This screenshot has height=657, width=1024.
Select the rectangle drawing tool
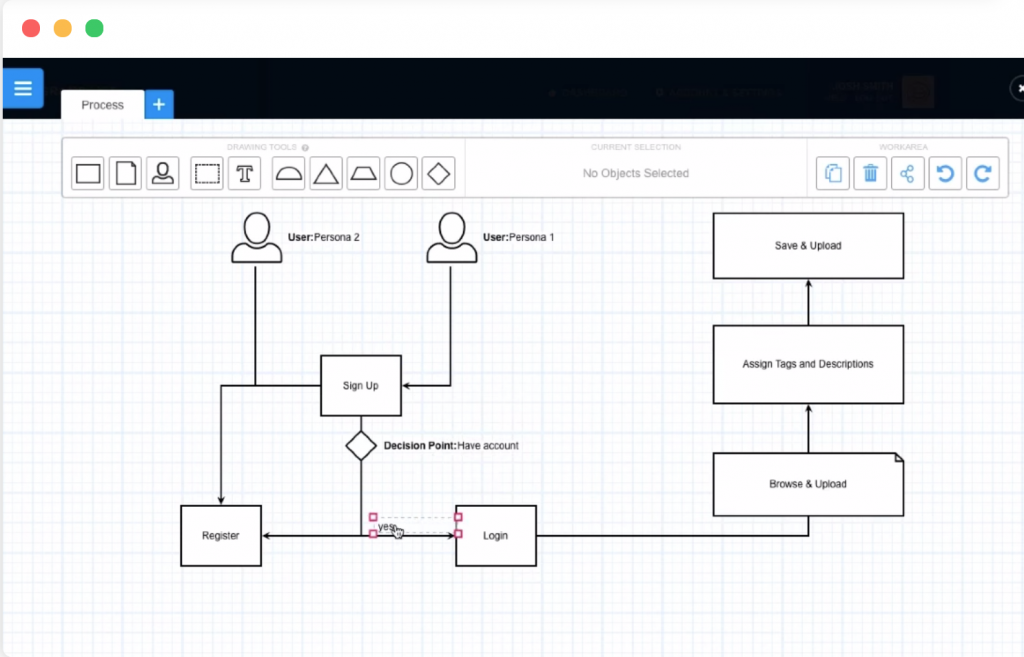coord(89,174)
